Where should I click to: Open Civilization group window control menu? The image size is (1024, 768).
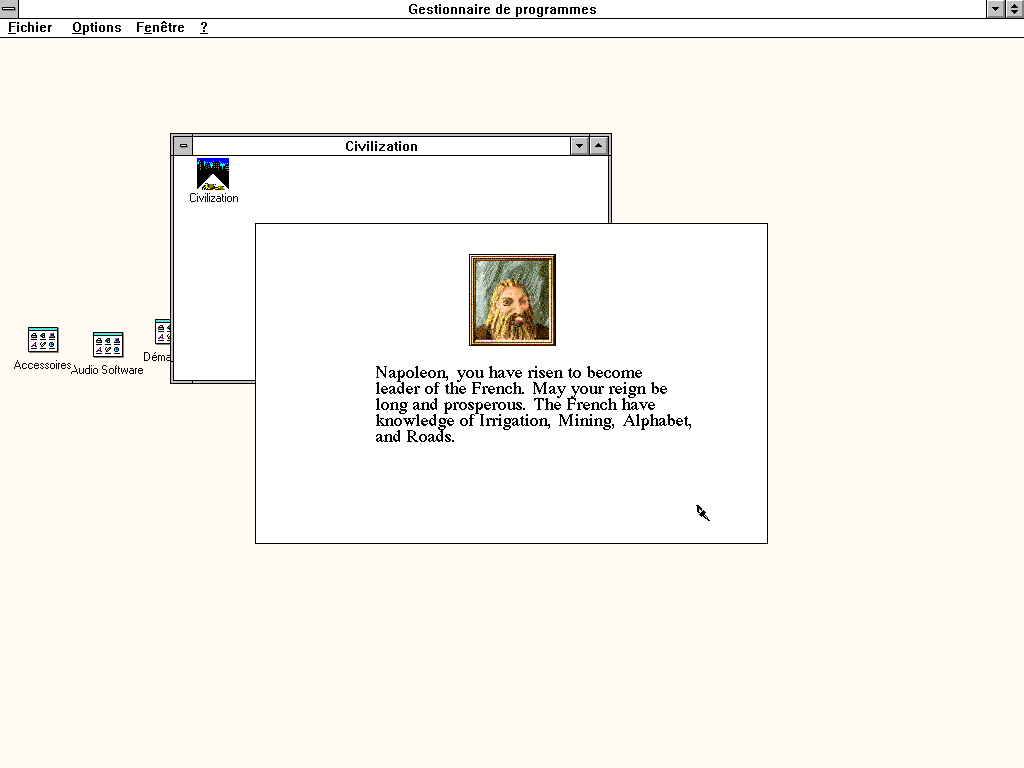184,146
